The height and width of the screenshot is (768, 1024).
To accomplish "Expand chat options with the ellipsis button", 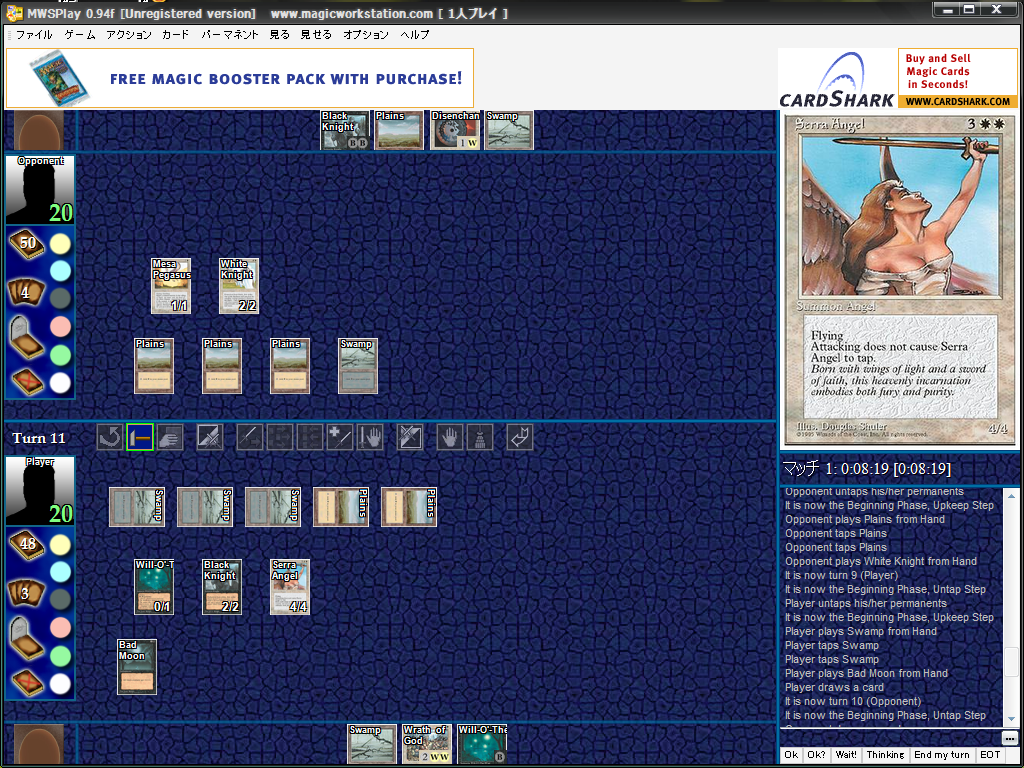I will click(x=1009, y=738).
